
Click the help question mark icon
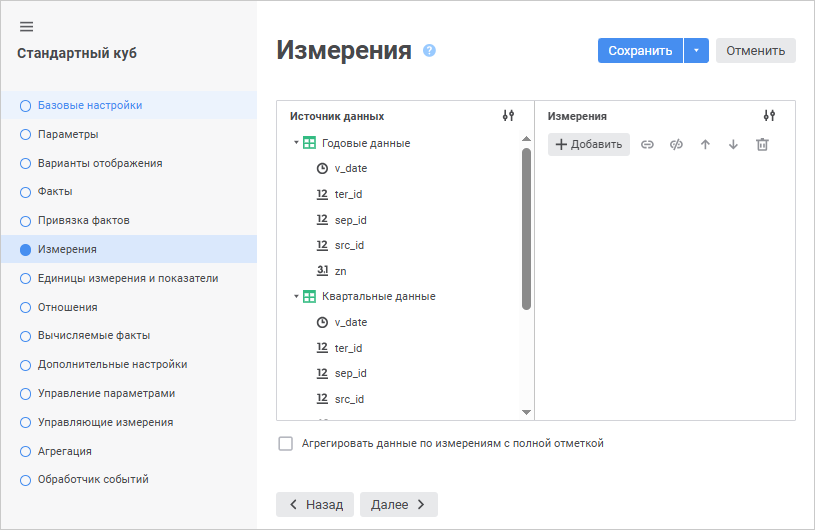pos(430,50)
